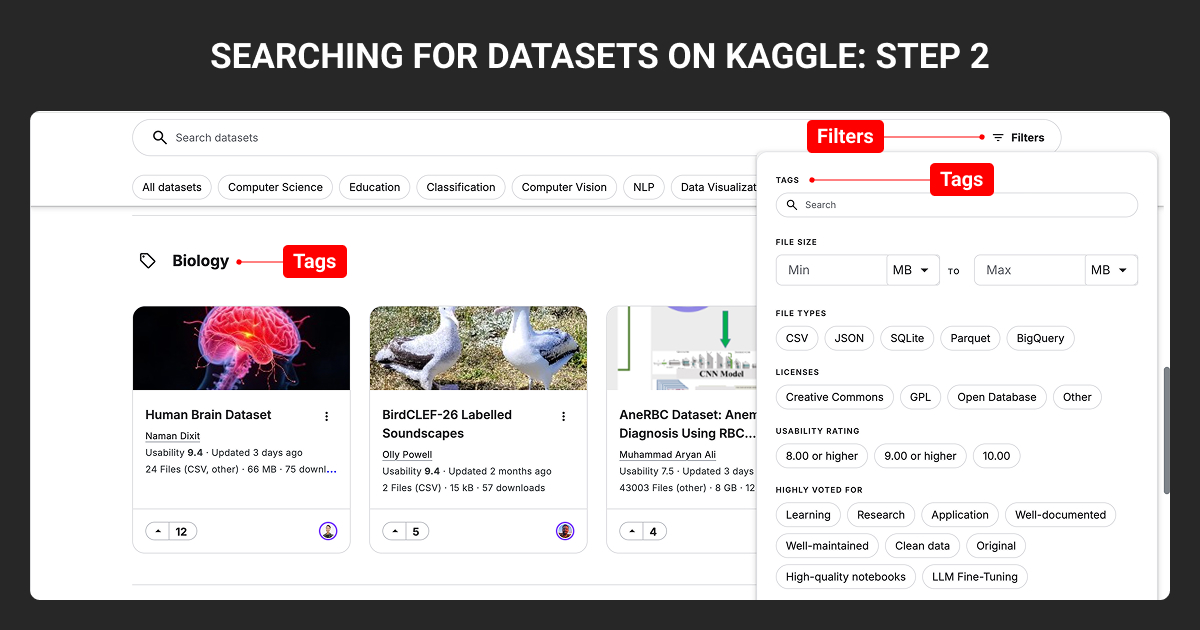Viewport: 1200px width, 630px height.
Task: Toggle the JSON file type filter
Action: (x=849, y=338)
